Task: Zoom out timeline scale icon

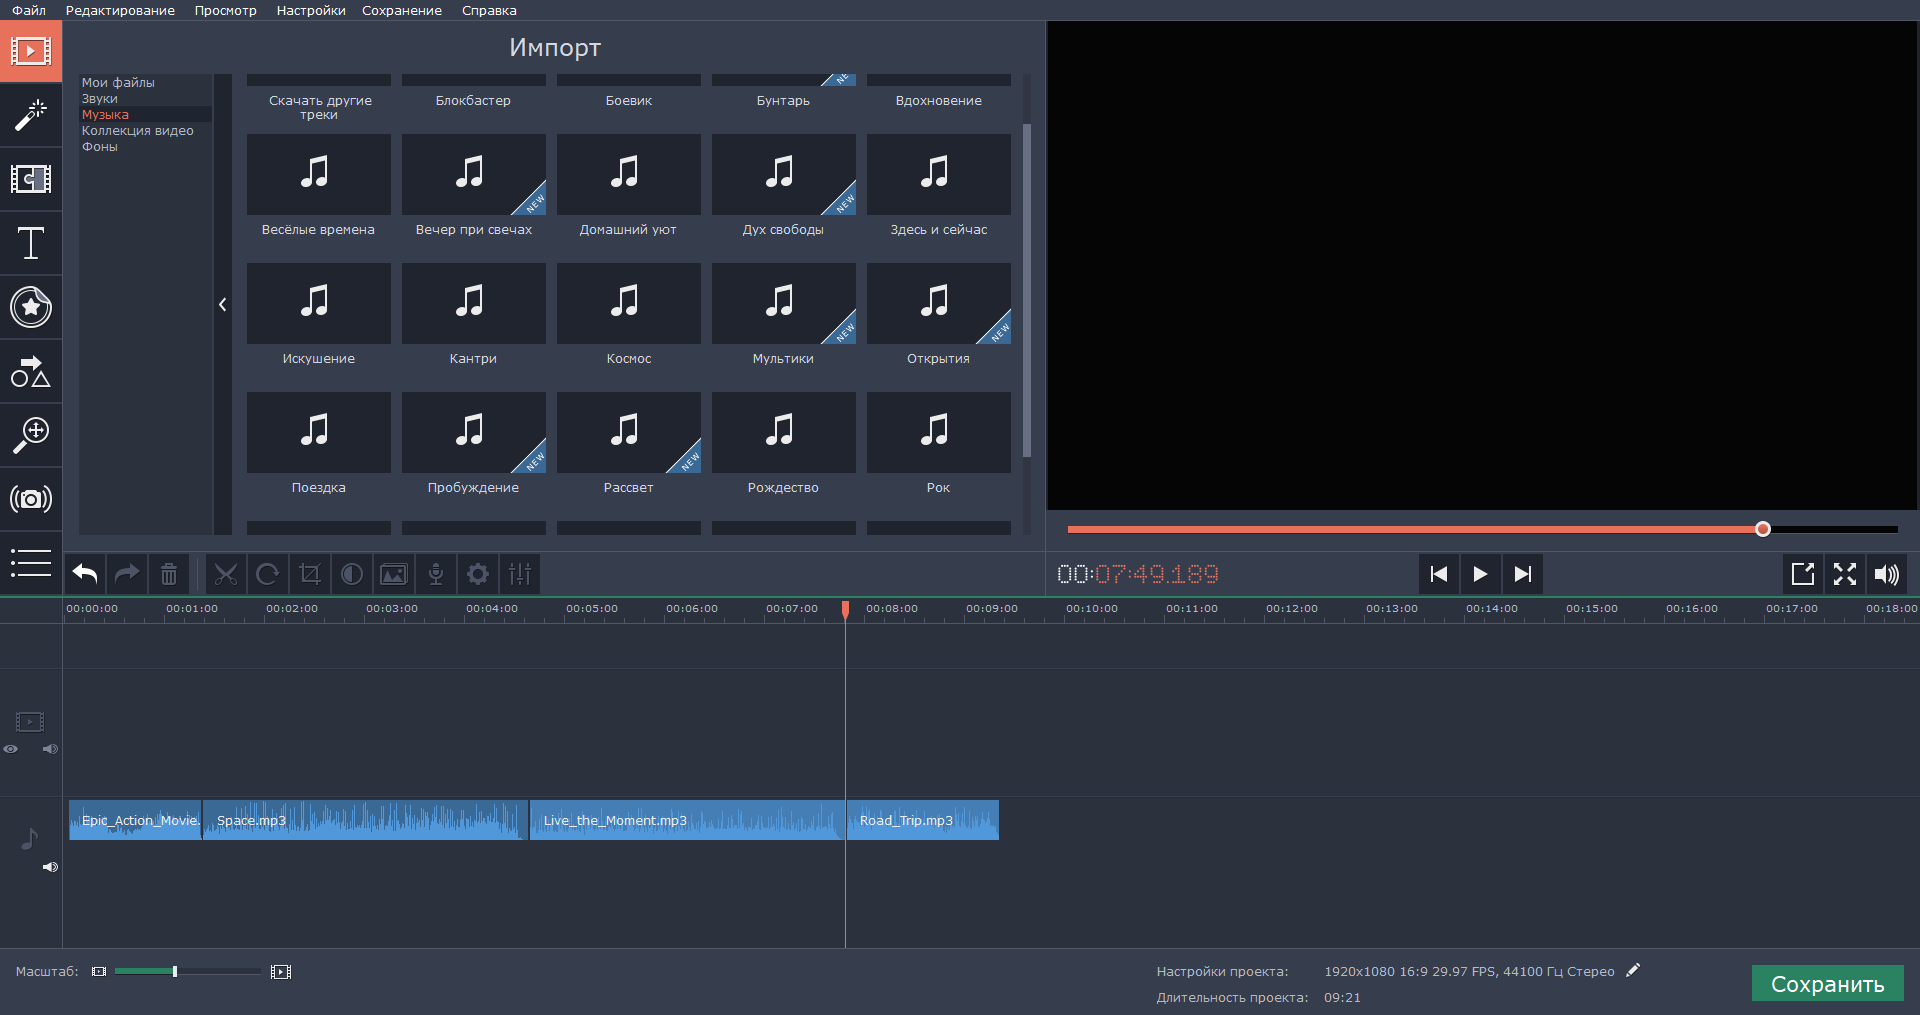Action: point(99,971)
